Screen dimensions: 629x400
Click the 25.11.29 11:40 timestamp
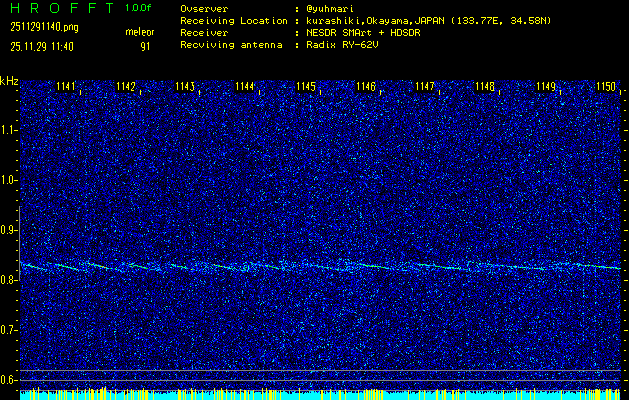tap(44, 46)
